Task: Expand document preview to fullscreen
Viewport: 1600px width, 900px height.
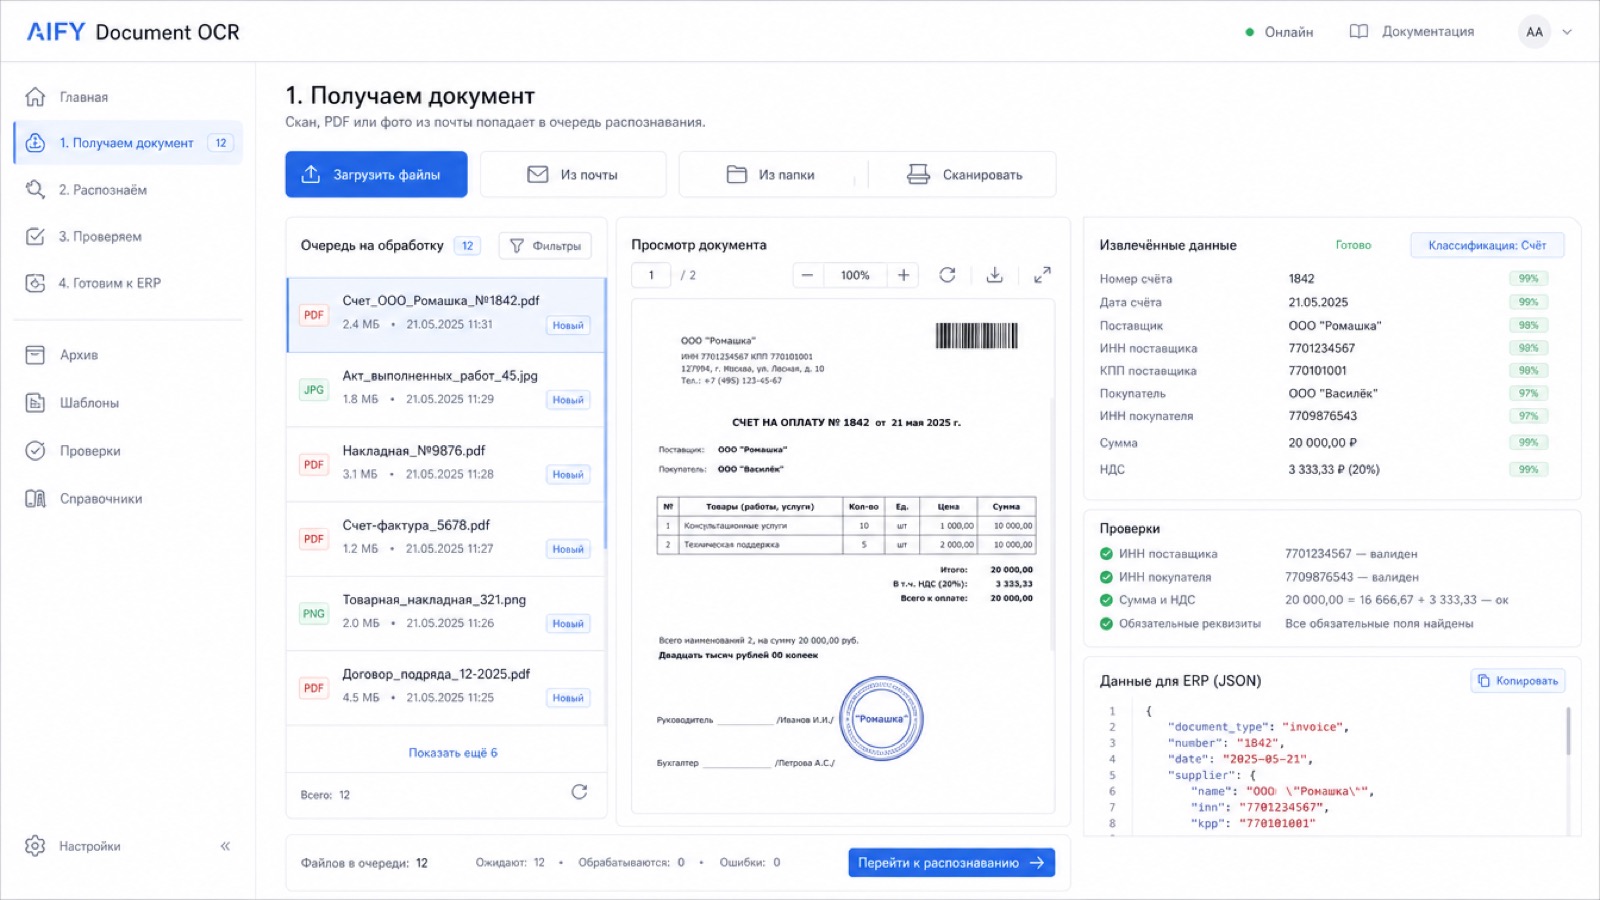Action: 1042,275
